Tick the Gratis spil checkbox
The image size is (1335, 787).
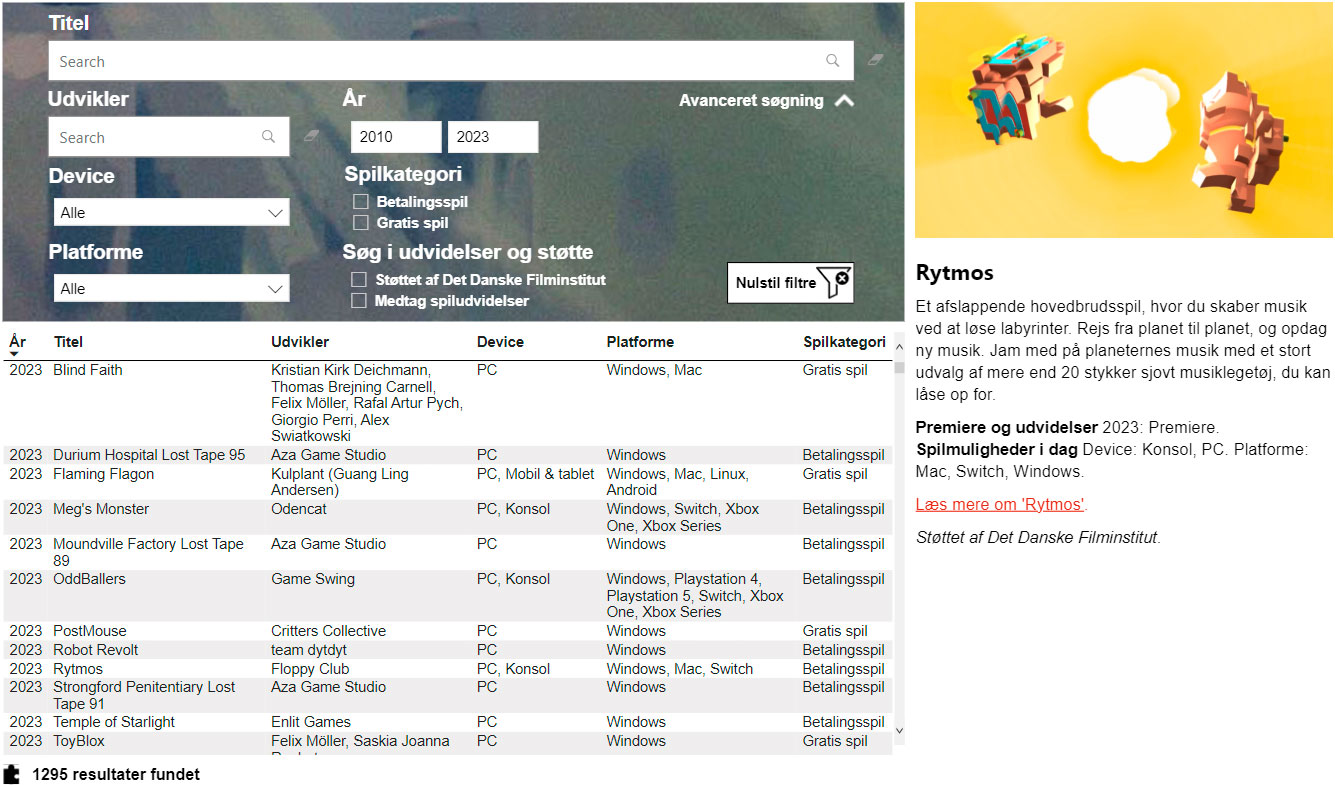pyautogui.click(x=361, y=223)
